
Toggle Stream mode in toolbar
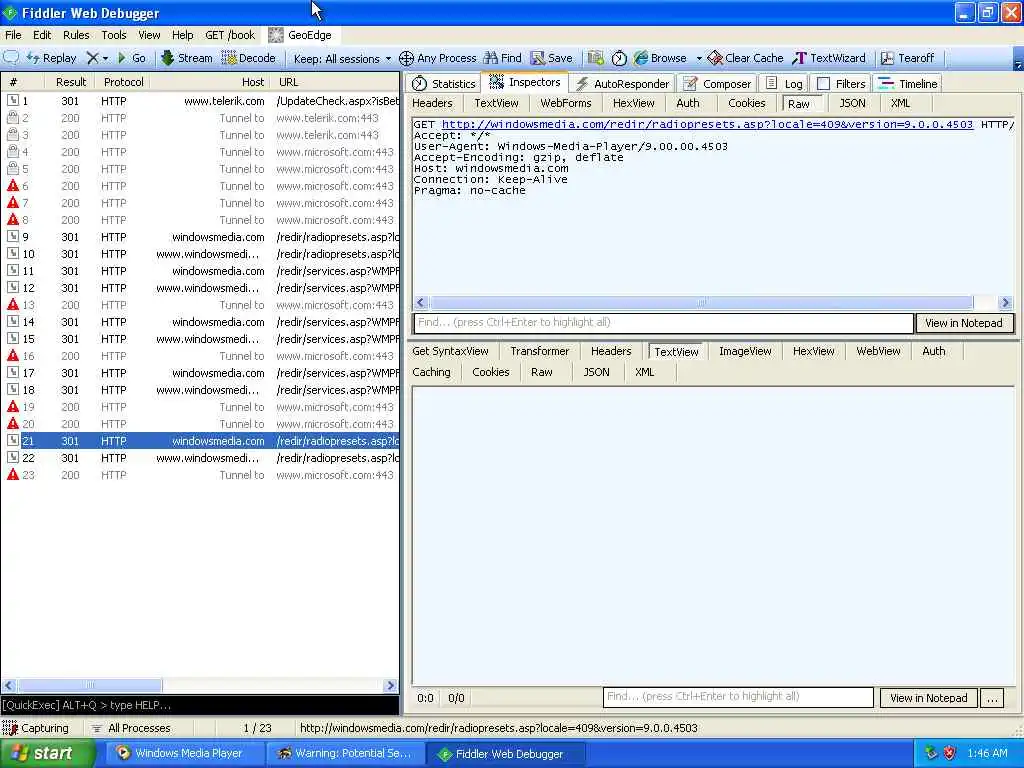click(x=186, y=58)
